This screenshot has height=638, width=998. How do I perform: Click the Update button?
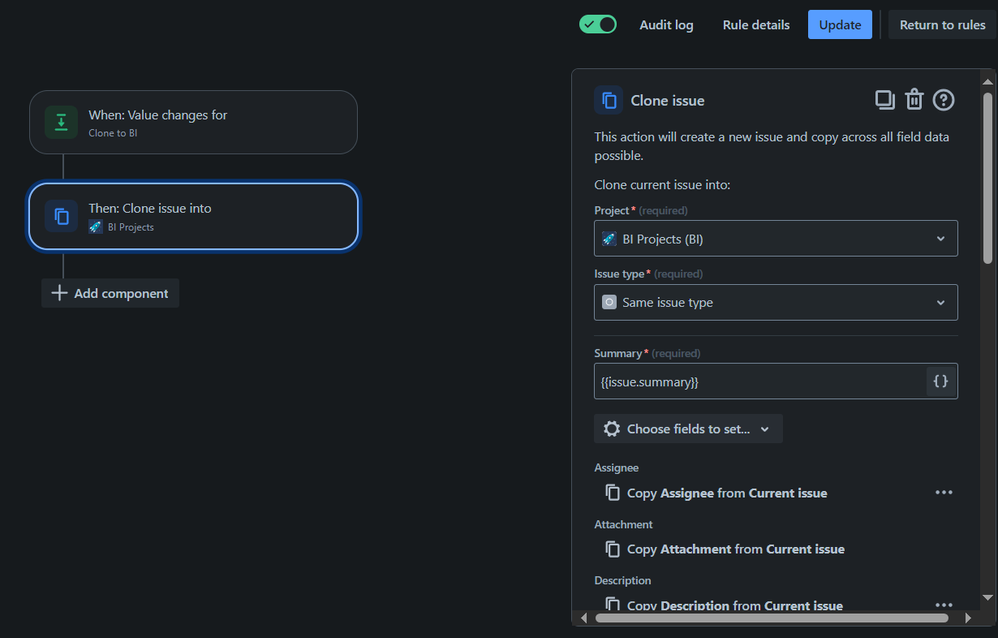coord(840,25)
